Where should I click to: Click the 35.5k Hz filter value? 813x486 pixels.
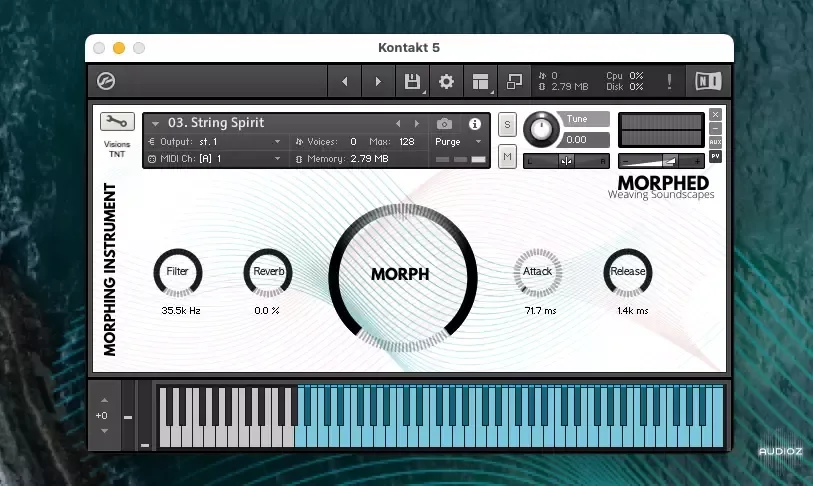coord(180,311)
